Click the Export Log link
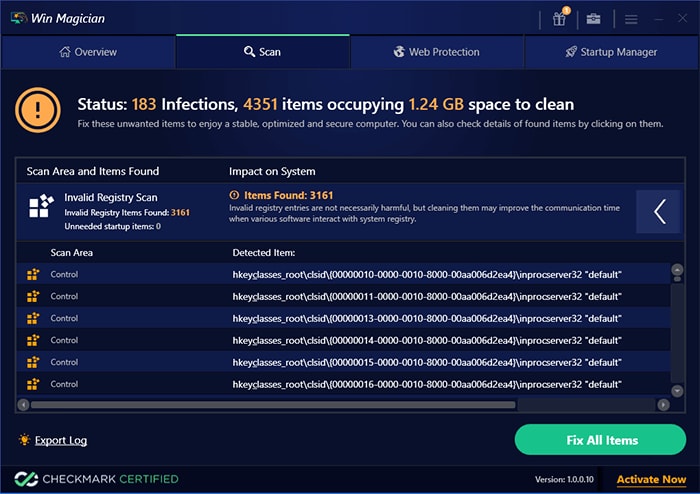Screen dimensions: 700x494 click(x=61, y=440)
